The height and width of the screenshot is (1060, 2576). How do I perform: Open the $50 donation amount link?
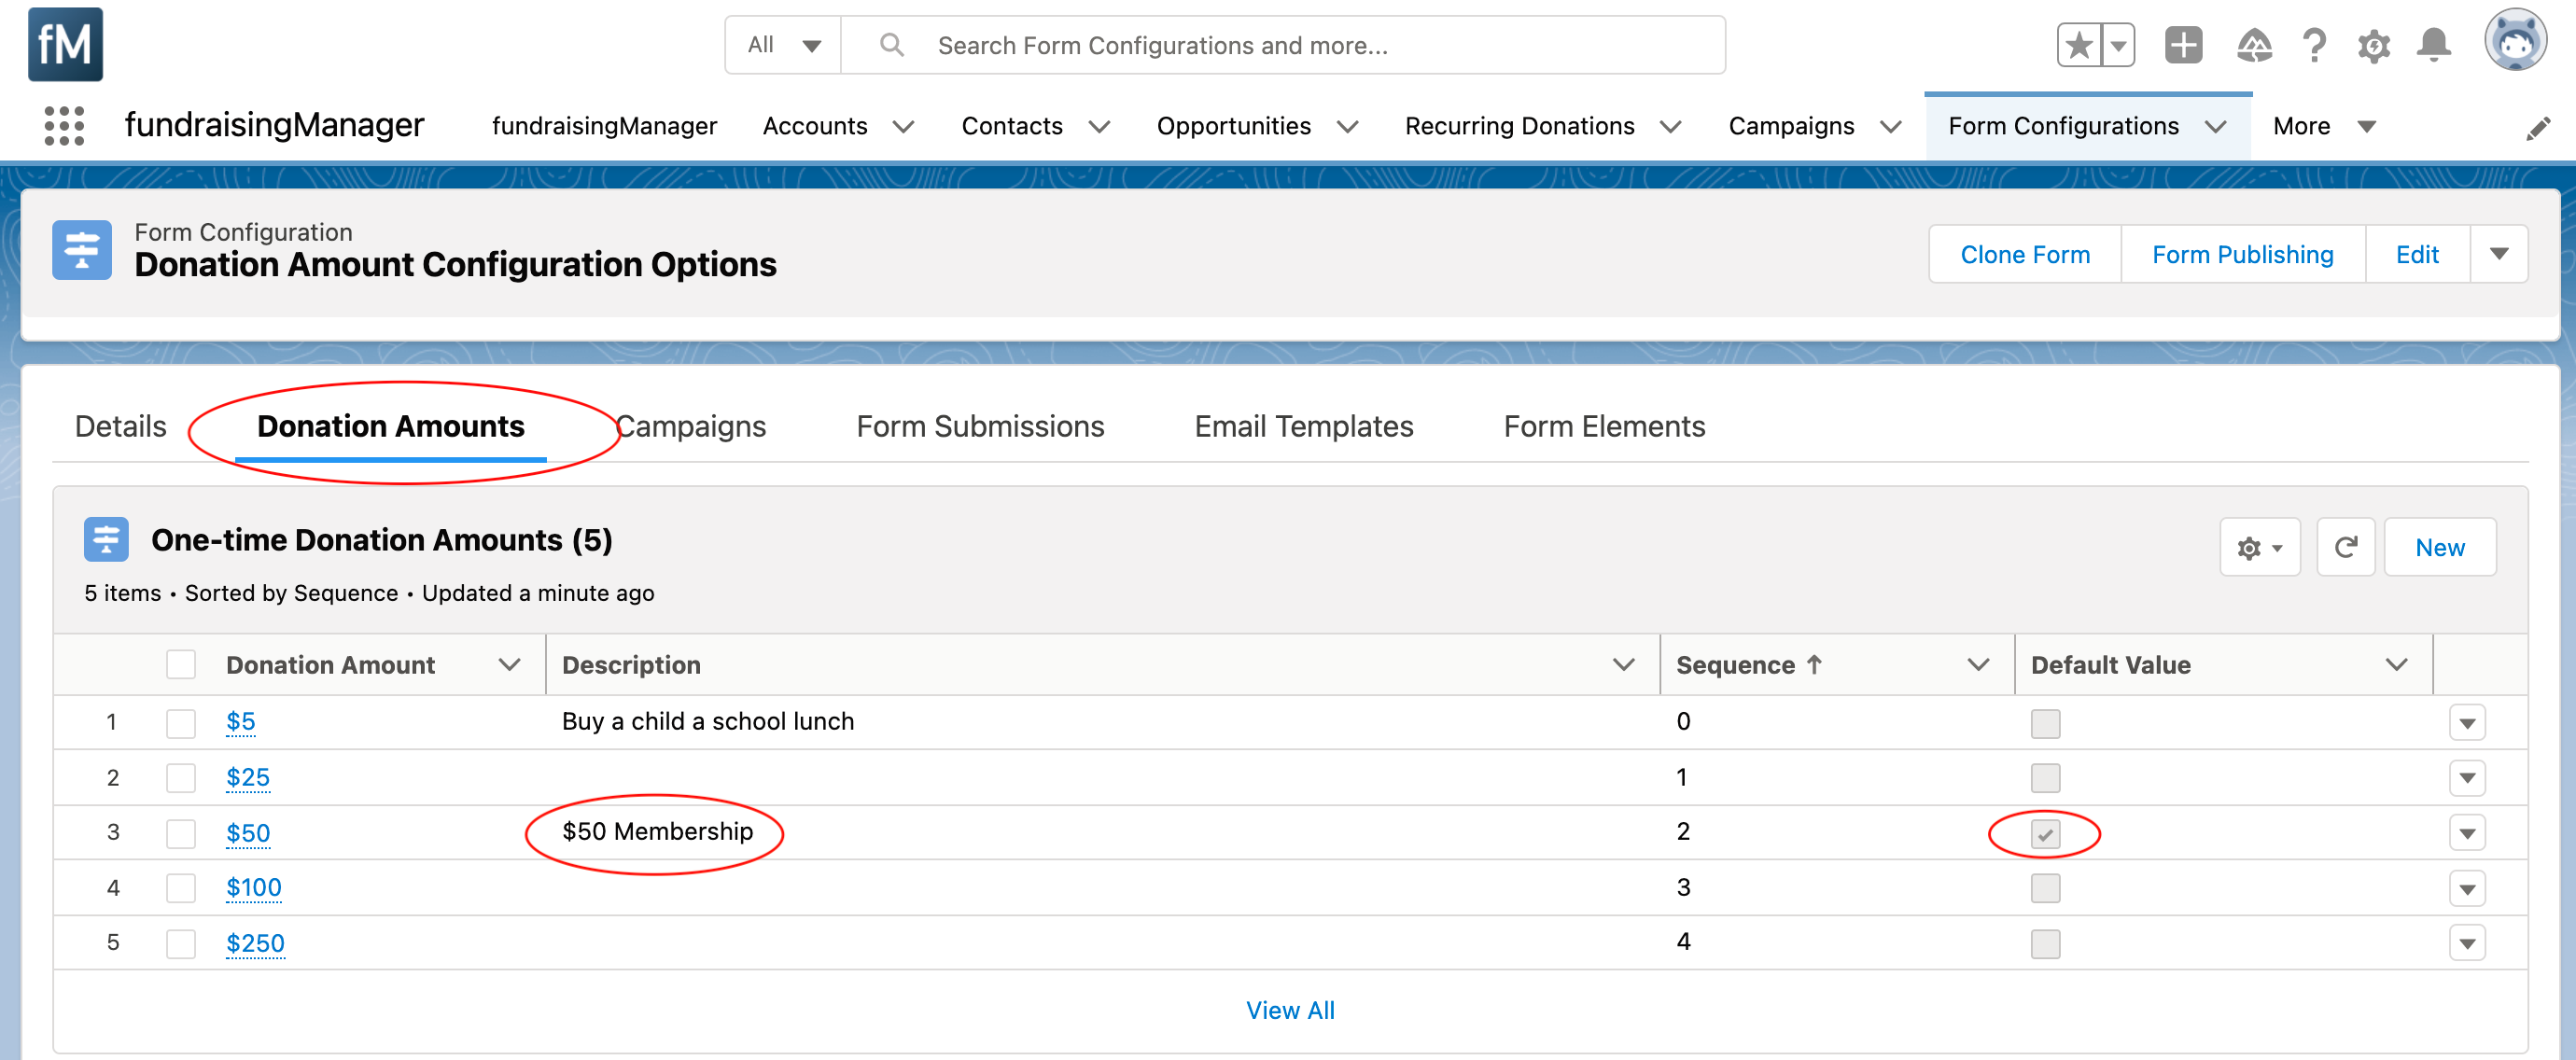click(248, 833)
